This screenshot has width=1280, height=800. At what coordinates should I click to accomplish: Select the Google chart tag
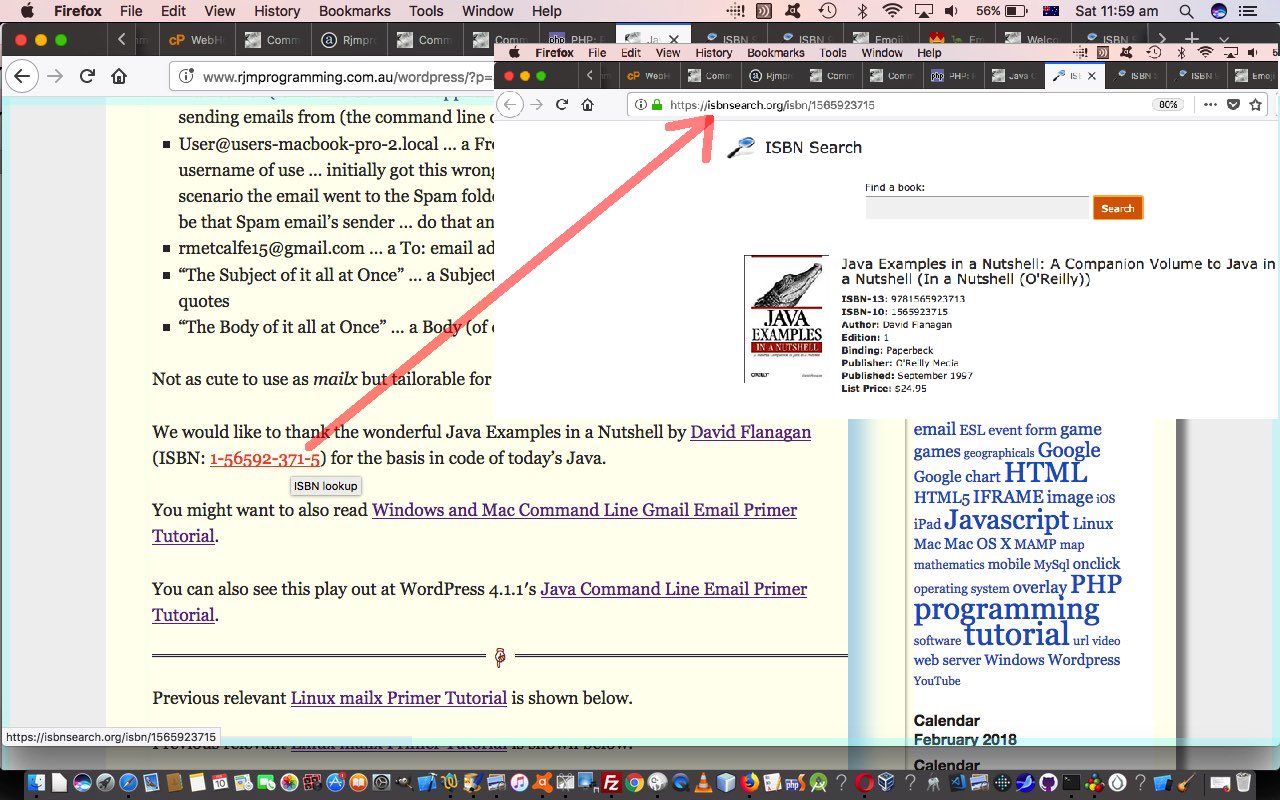click(957, 477)
